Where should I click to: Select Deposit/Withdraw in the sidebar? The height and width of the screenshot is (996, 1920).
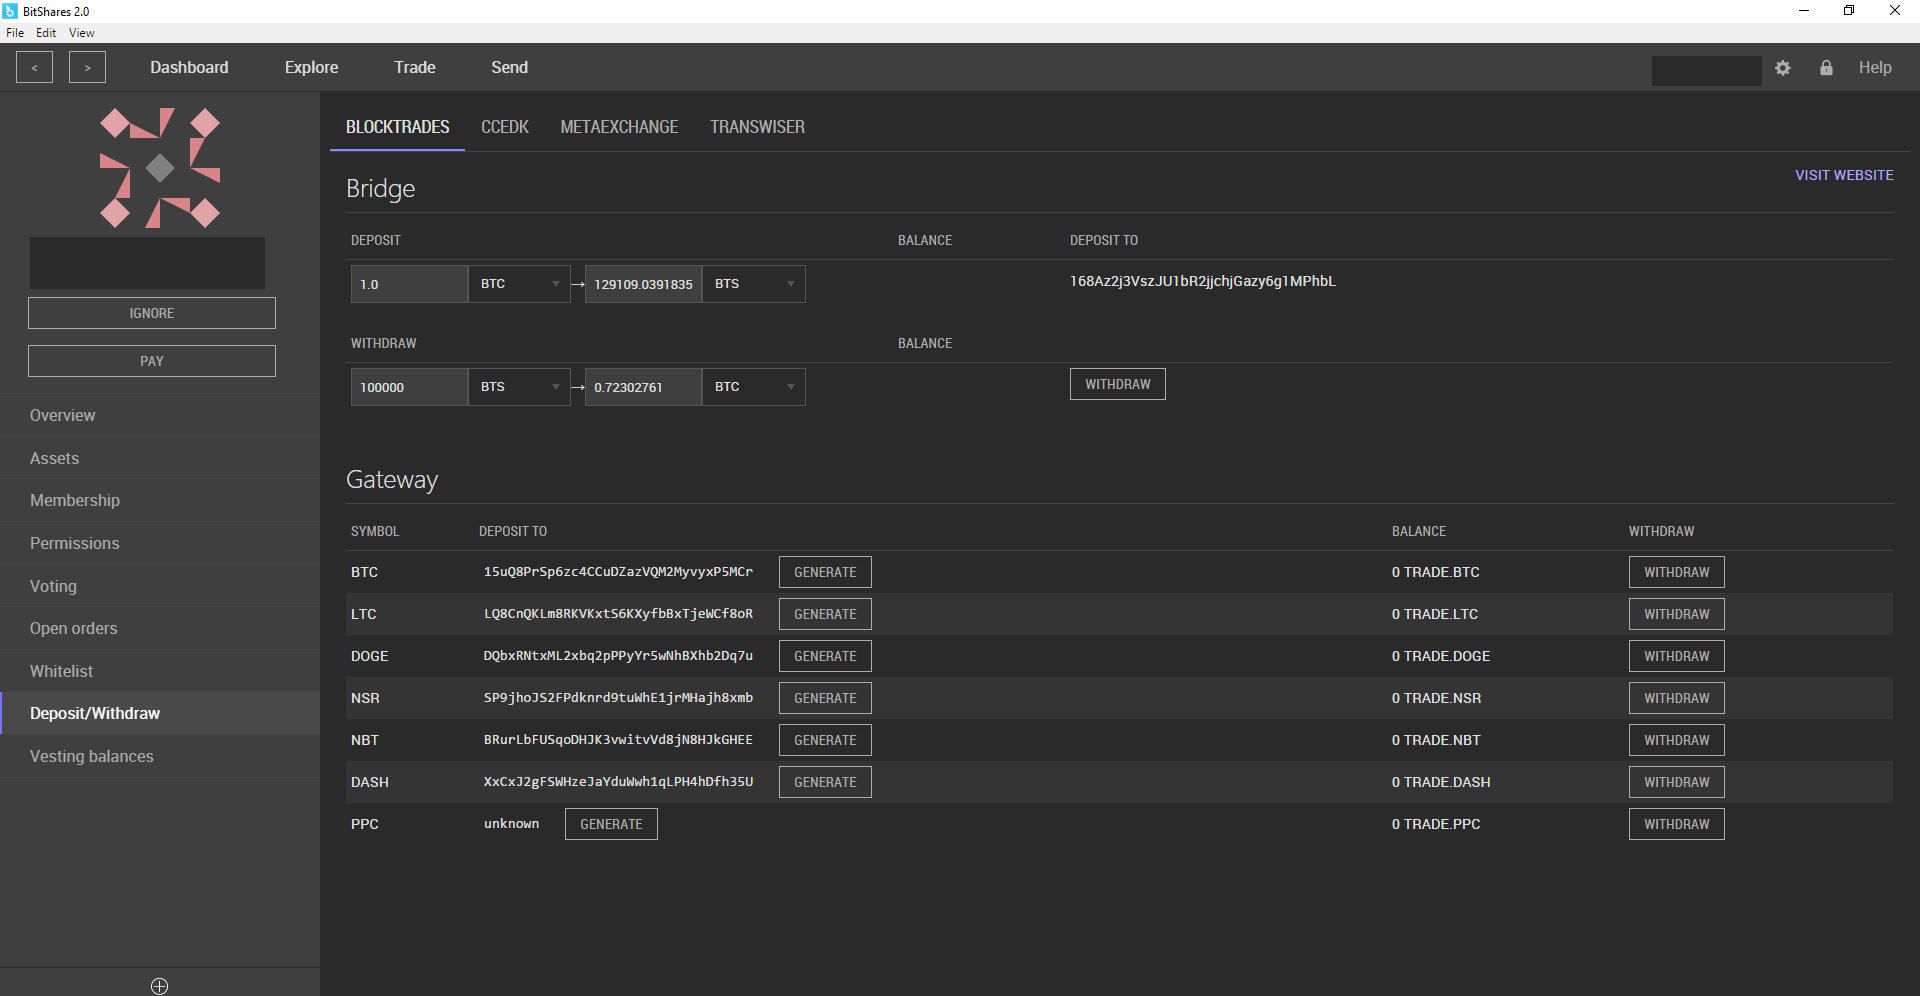[160, 713]
